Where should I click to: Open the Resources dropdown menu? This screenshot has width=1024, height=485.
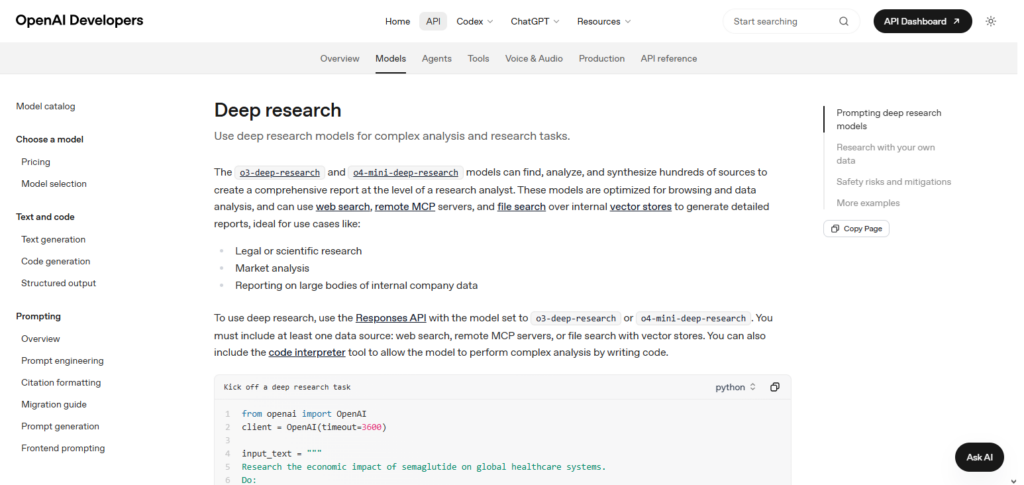click(604, 22)
